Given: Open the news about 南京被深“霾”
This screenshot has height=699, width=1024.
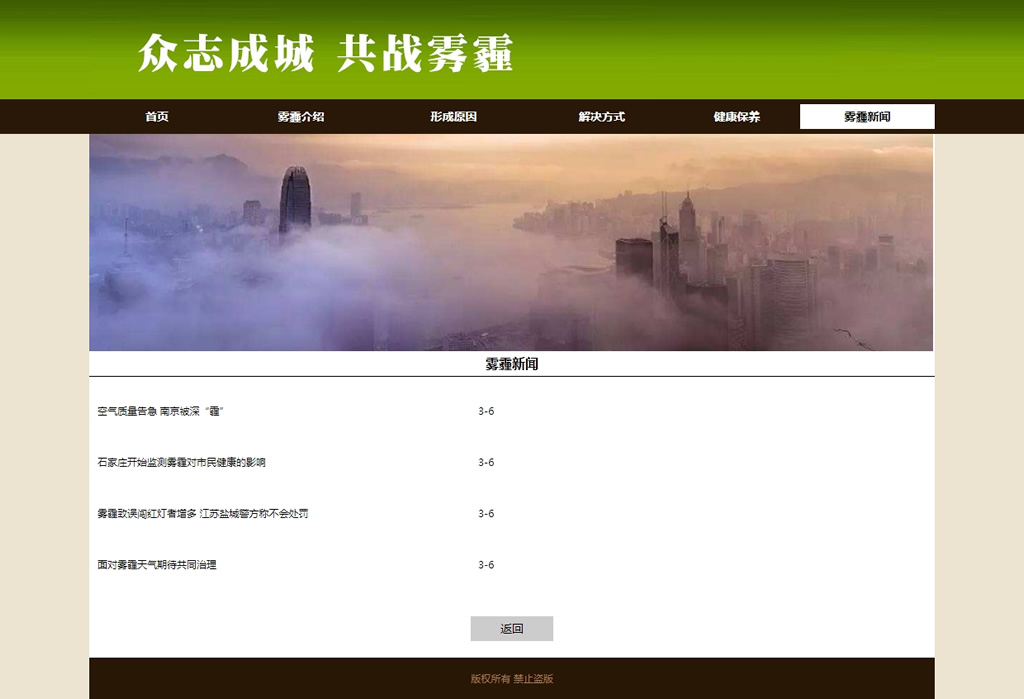Looking at the screenshot, I should click(166, 411).
